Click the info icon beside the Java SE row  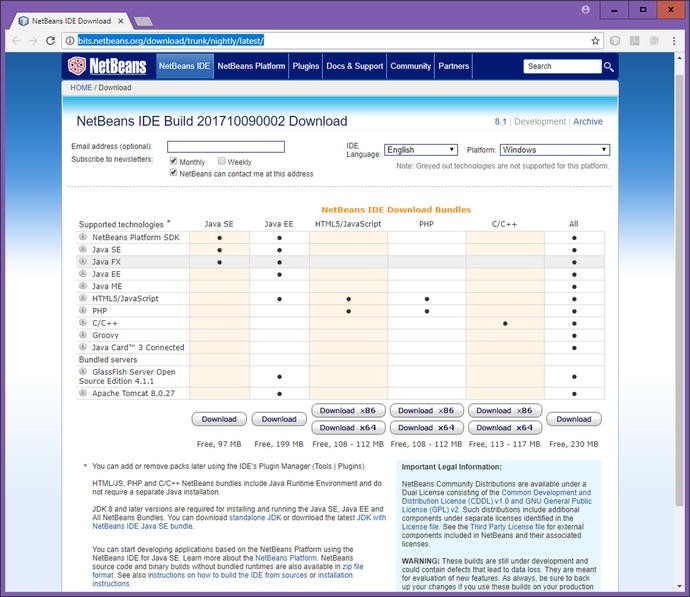point(83,249)
